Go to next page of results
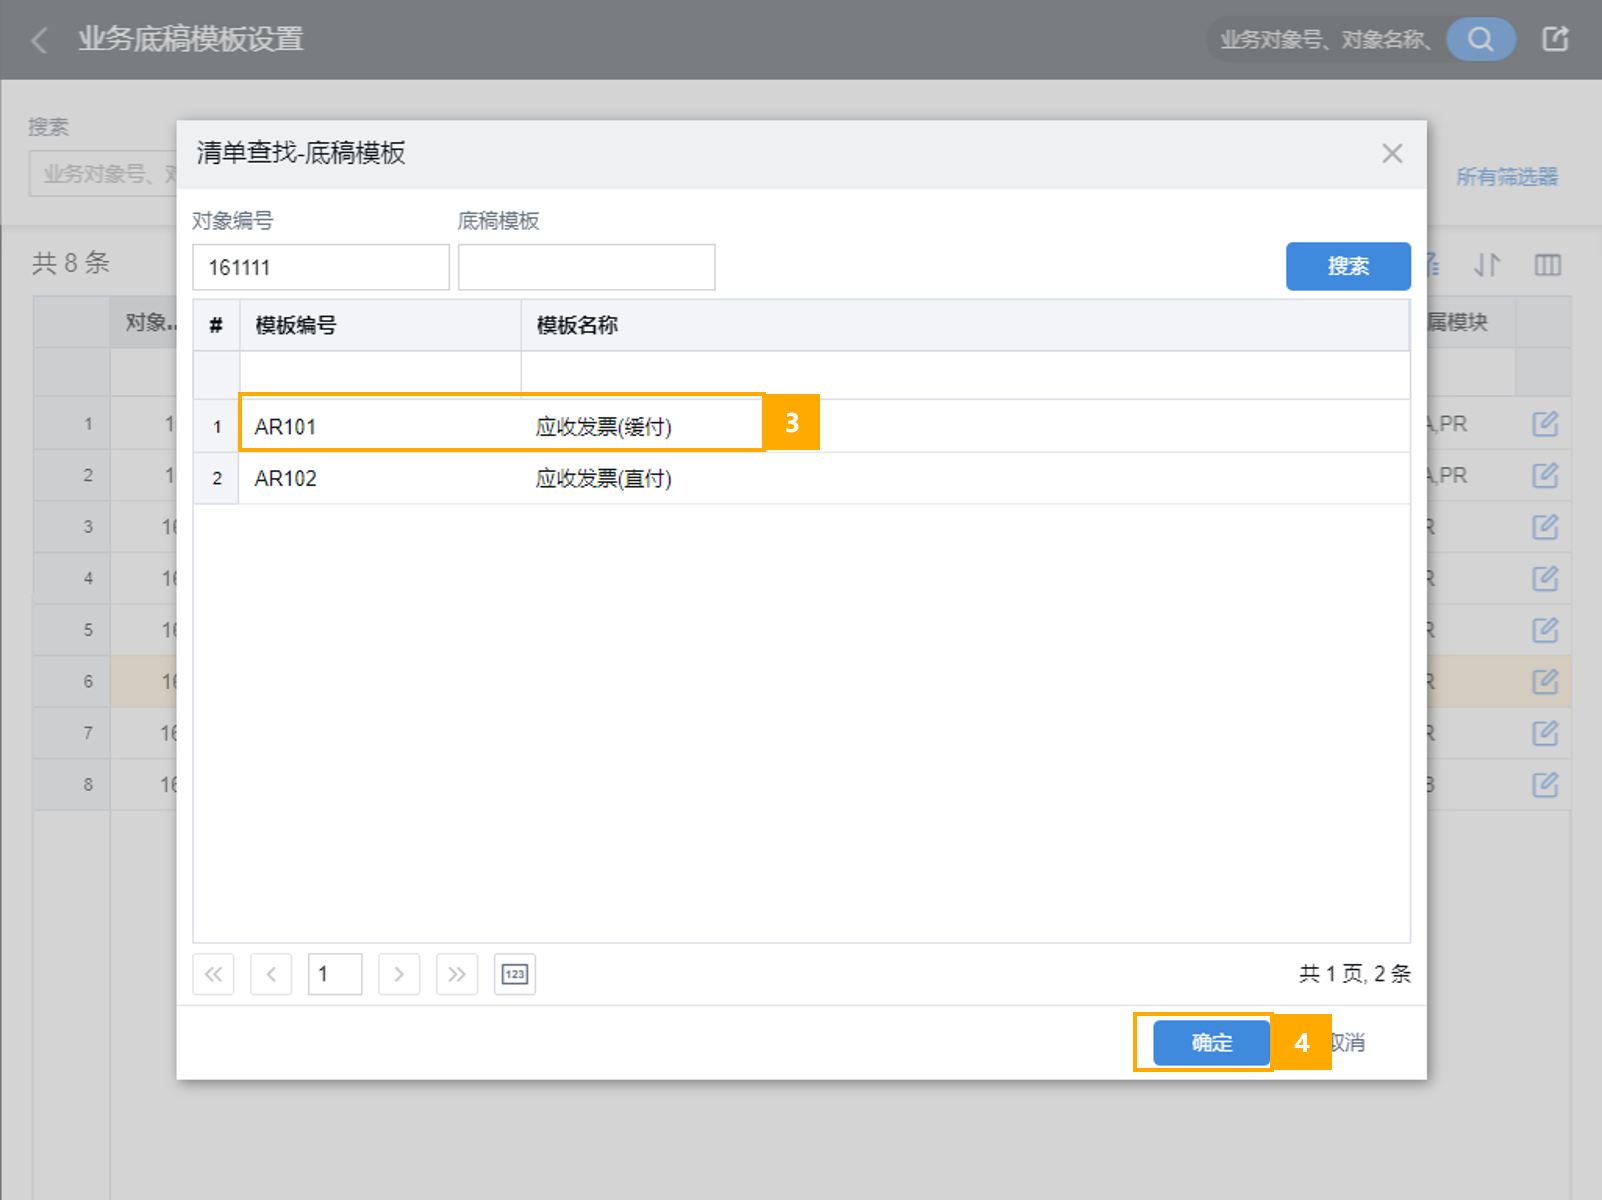This screenshot has height=1200, width=1602. tap(399, 974)
